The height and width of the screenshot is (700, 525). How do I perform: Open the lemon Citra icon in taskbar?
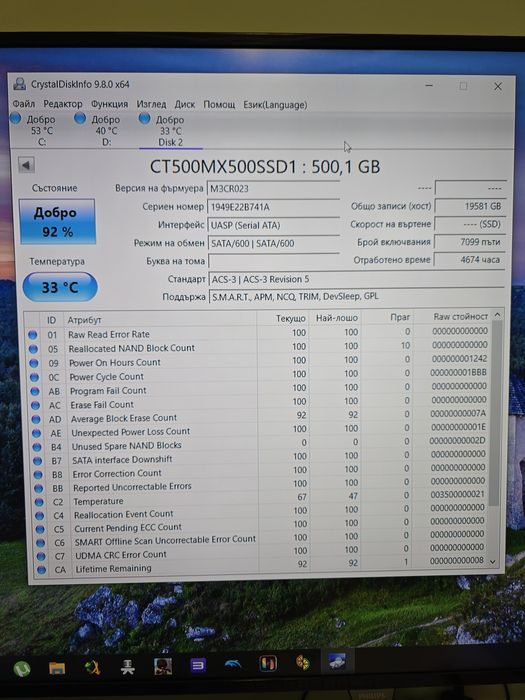tap(303, 662)
